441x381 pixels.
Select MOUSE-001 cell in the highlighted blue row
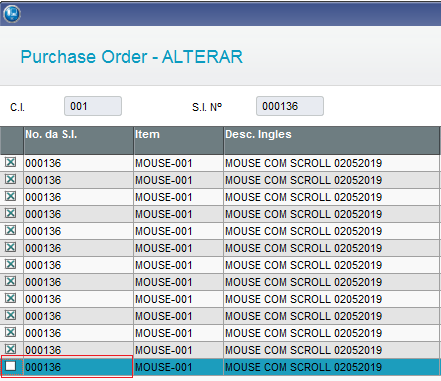coord(179,367)
